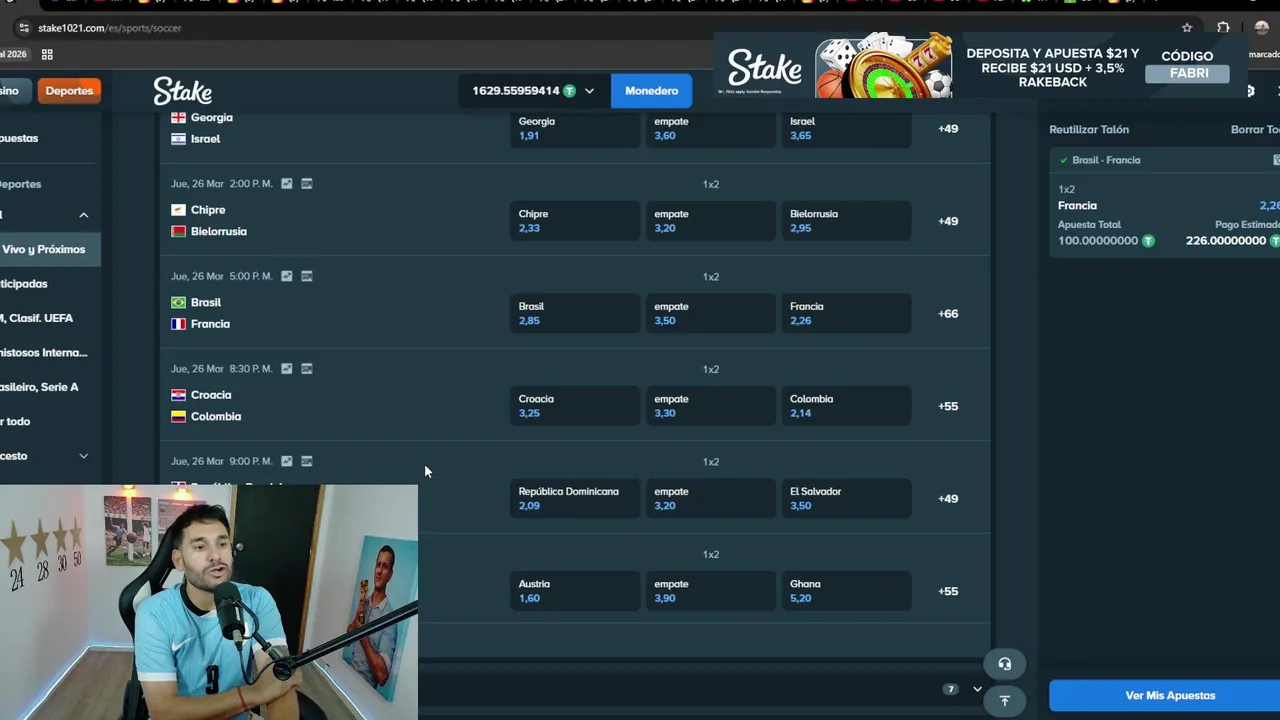
Task: Show +55 more markets for Croacia-Colombia
Action: 948,406
